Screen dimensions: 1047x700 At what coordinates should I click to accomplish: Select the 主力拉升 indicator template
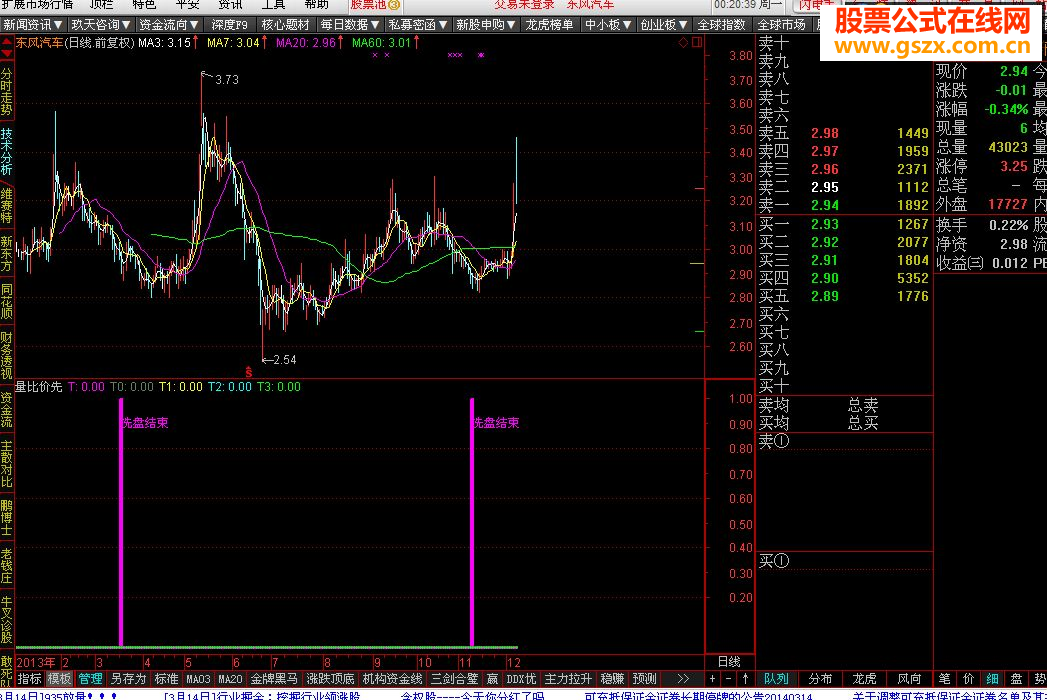568,679
